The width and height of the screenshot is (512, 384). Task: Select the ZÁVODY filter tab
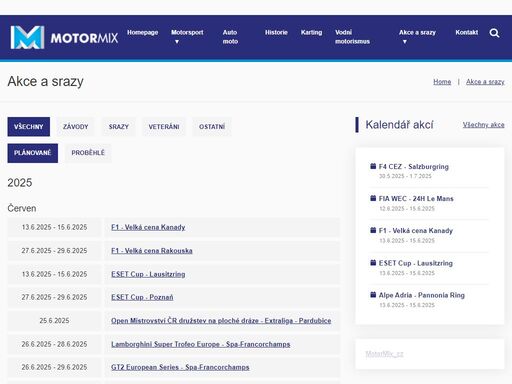click(75, 127)
